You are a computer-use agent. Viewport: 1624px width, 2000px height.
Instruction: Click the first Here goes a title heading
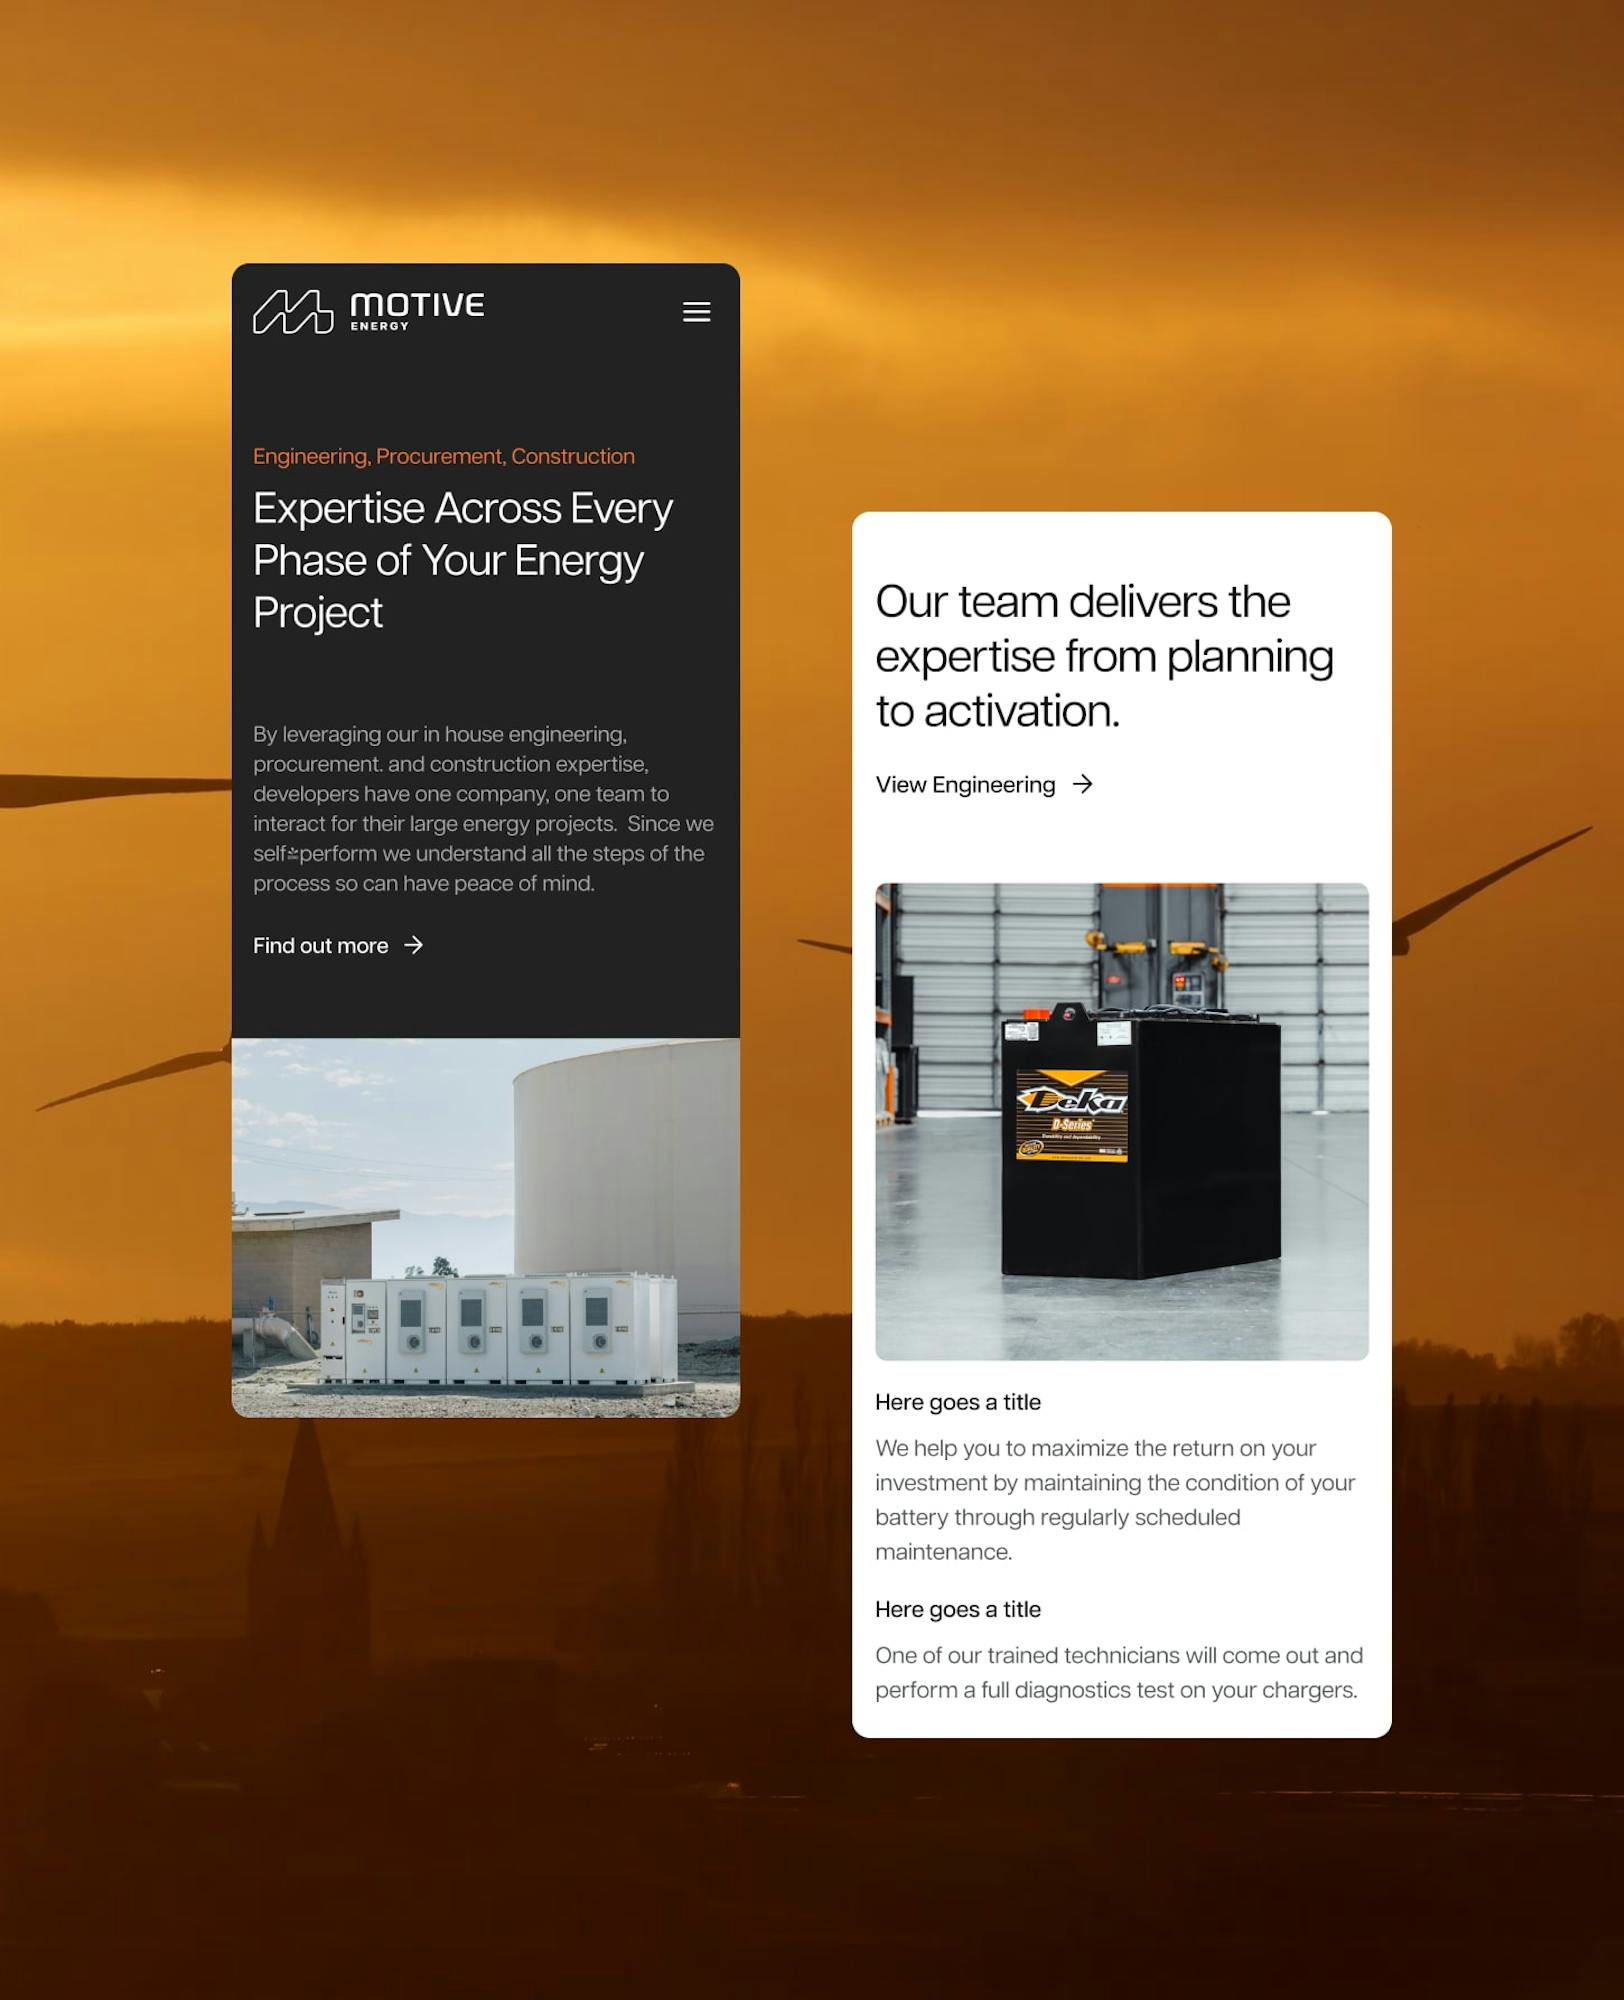point(958,1402)
